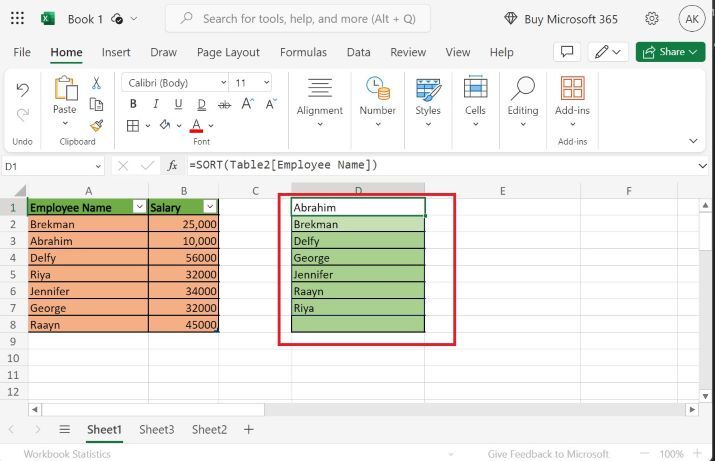This screenshot has width=715, height=461.
Task: Switch to Sheet2 tab
Action: tap(209, 430)
